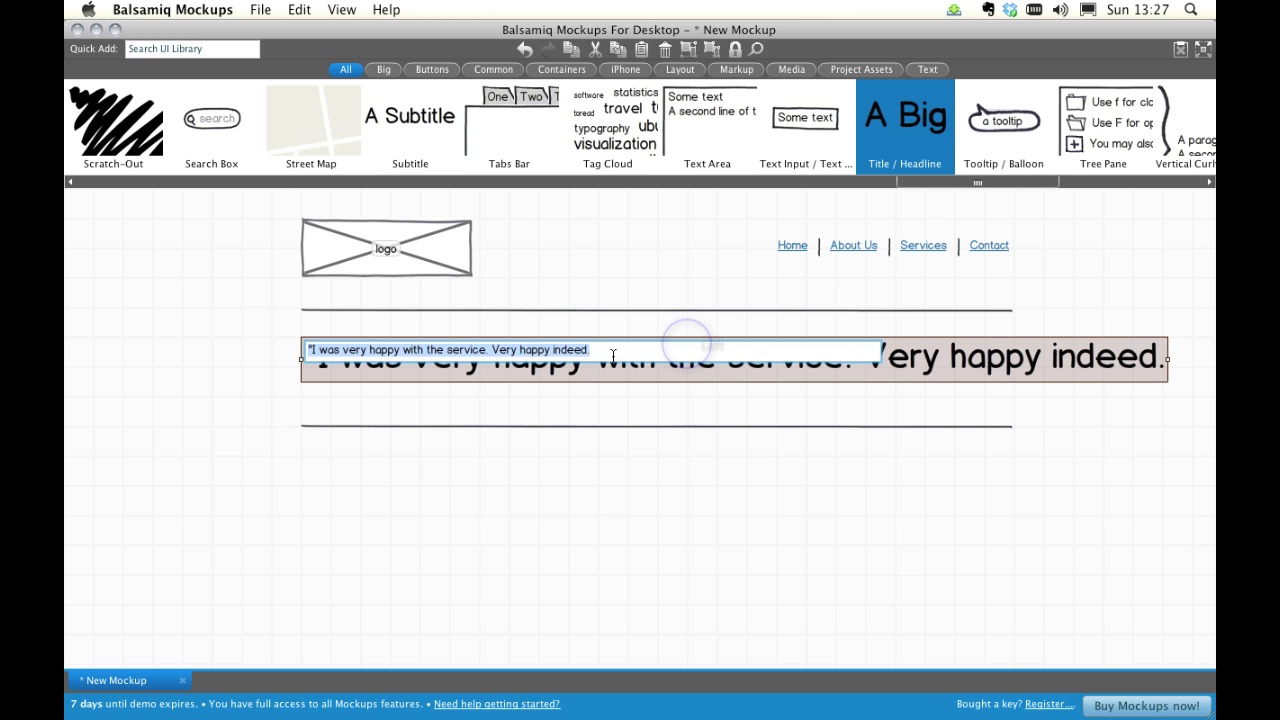
Task: Open Evernote elephant menu bar icon
Action: [989, 9]
